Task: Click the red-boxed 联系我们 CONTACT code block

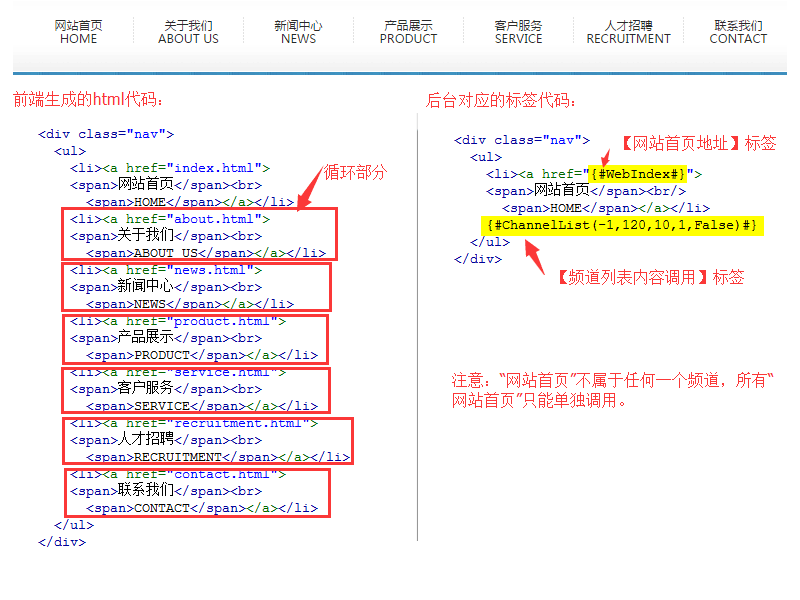Action: point(197,492)
